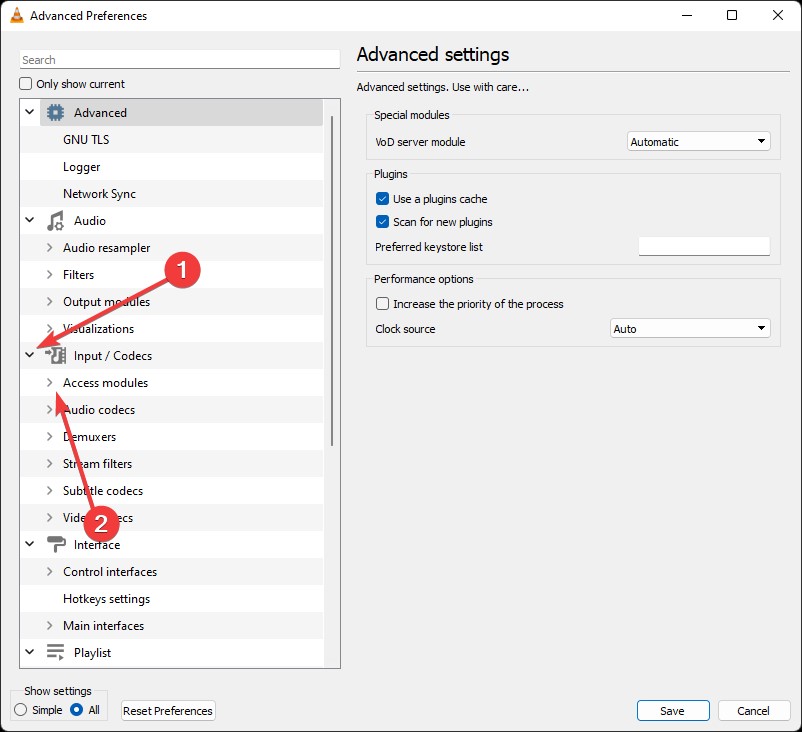
Task: Expand the Stream filters node
Action: tap(50, 463)
